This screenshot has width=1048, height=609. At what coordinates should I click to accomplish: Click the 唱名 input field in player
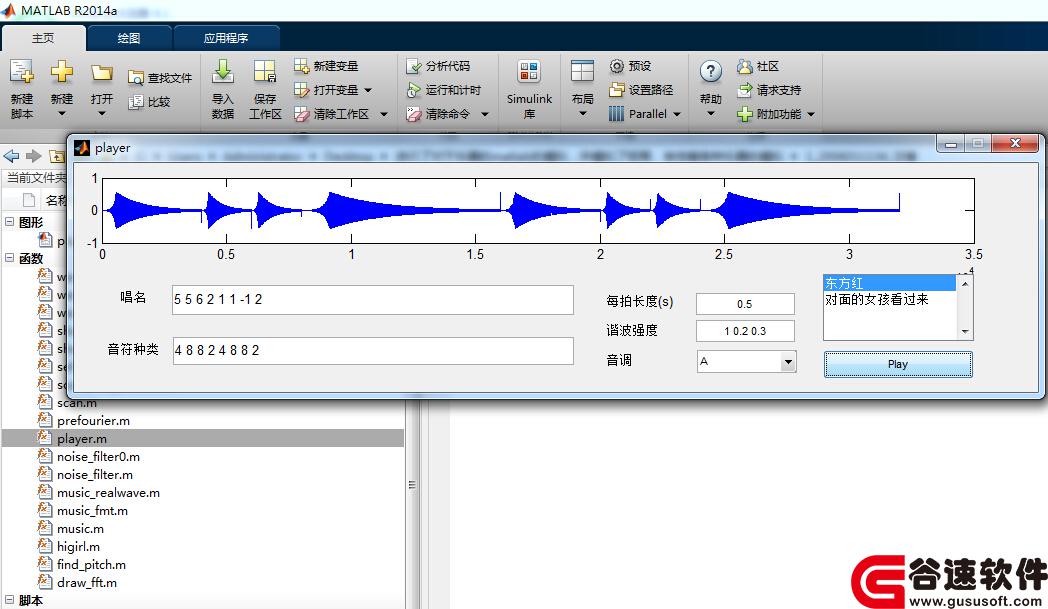pos(372,299)
